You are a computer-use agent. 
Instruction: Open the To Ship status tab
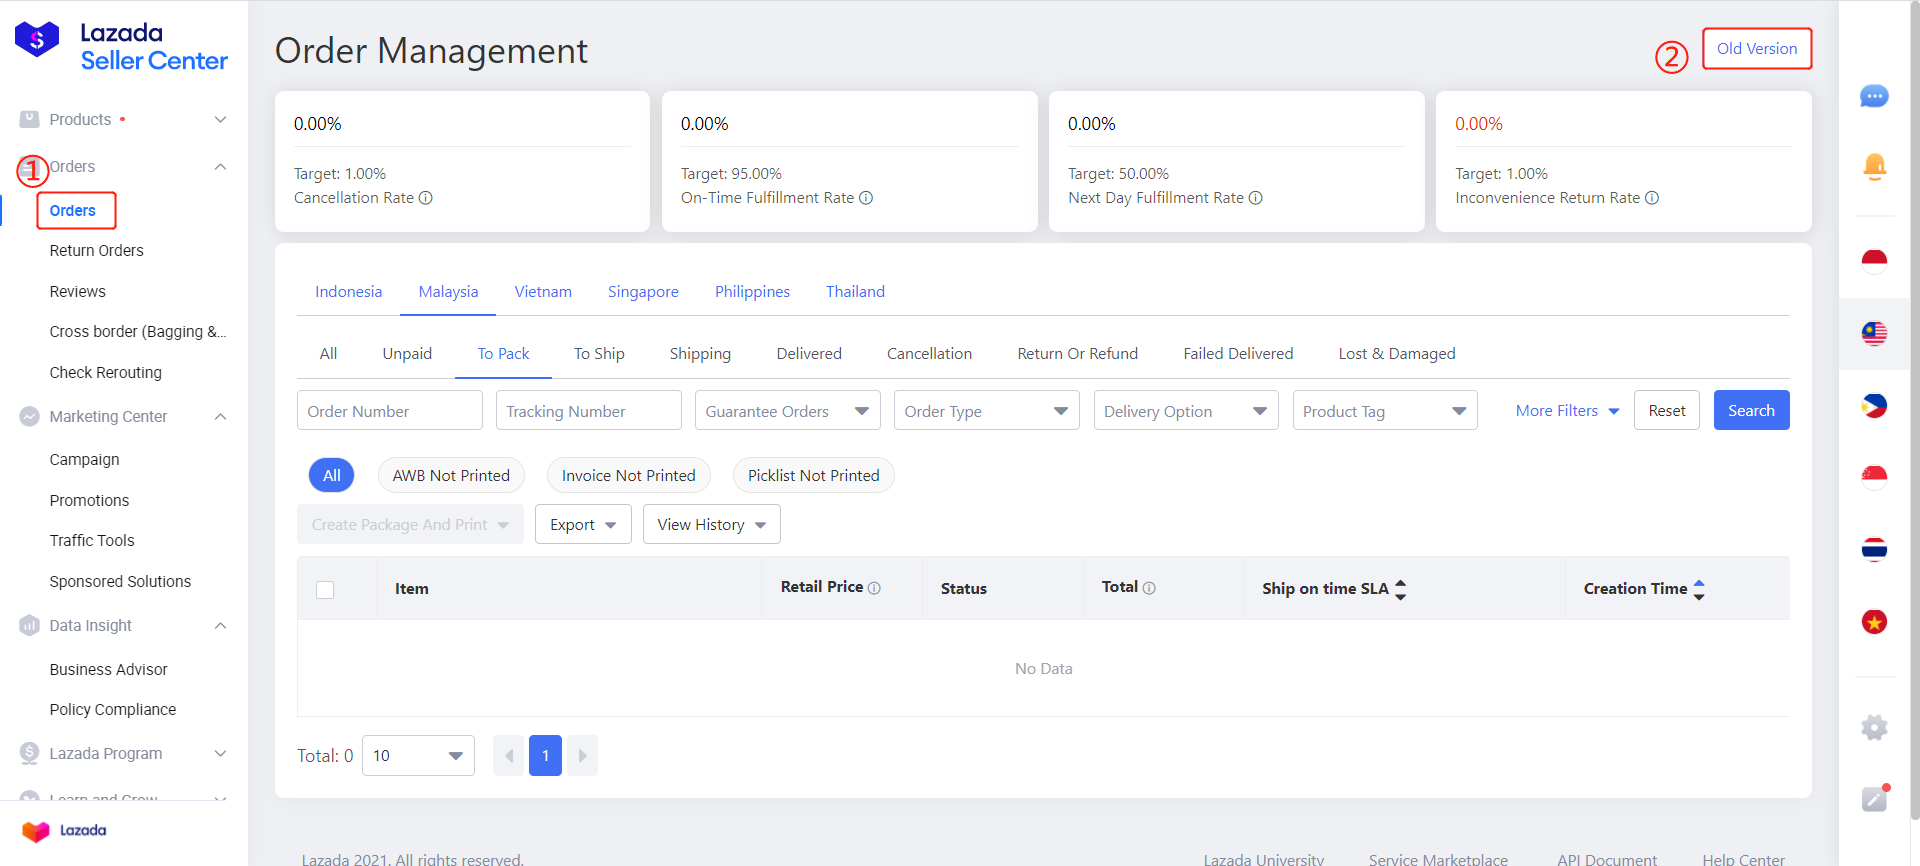599,354
